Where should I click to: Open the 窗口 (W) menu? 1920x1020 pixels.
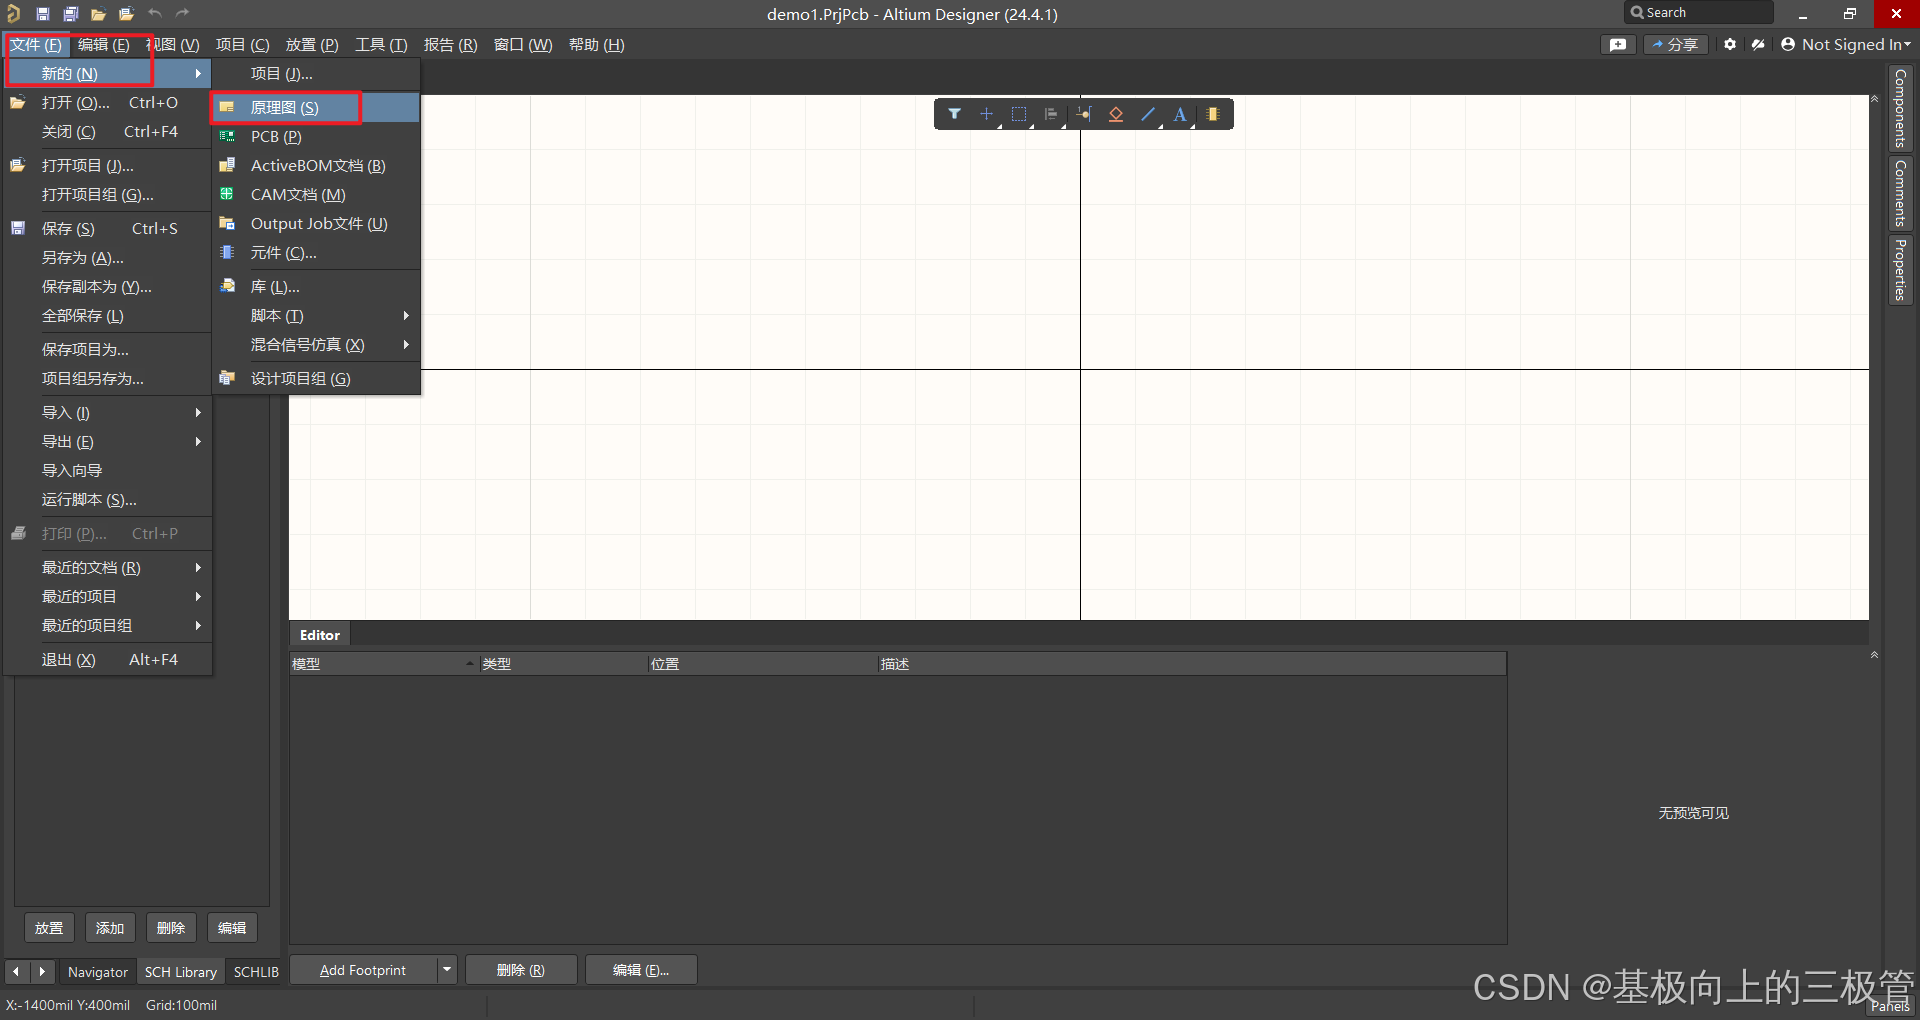(523, 45)
